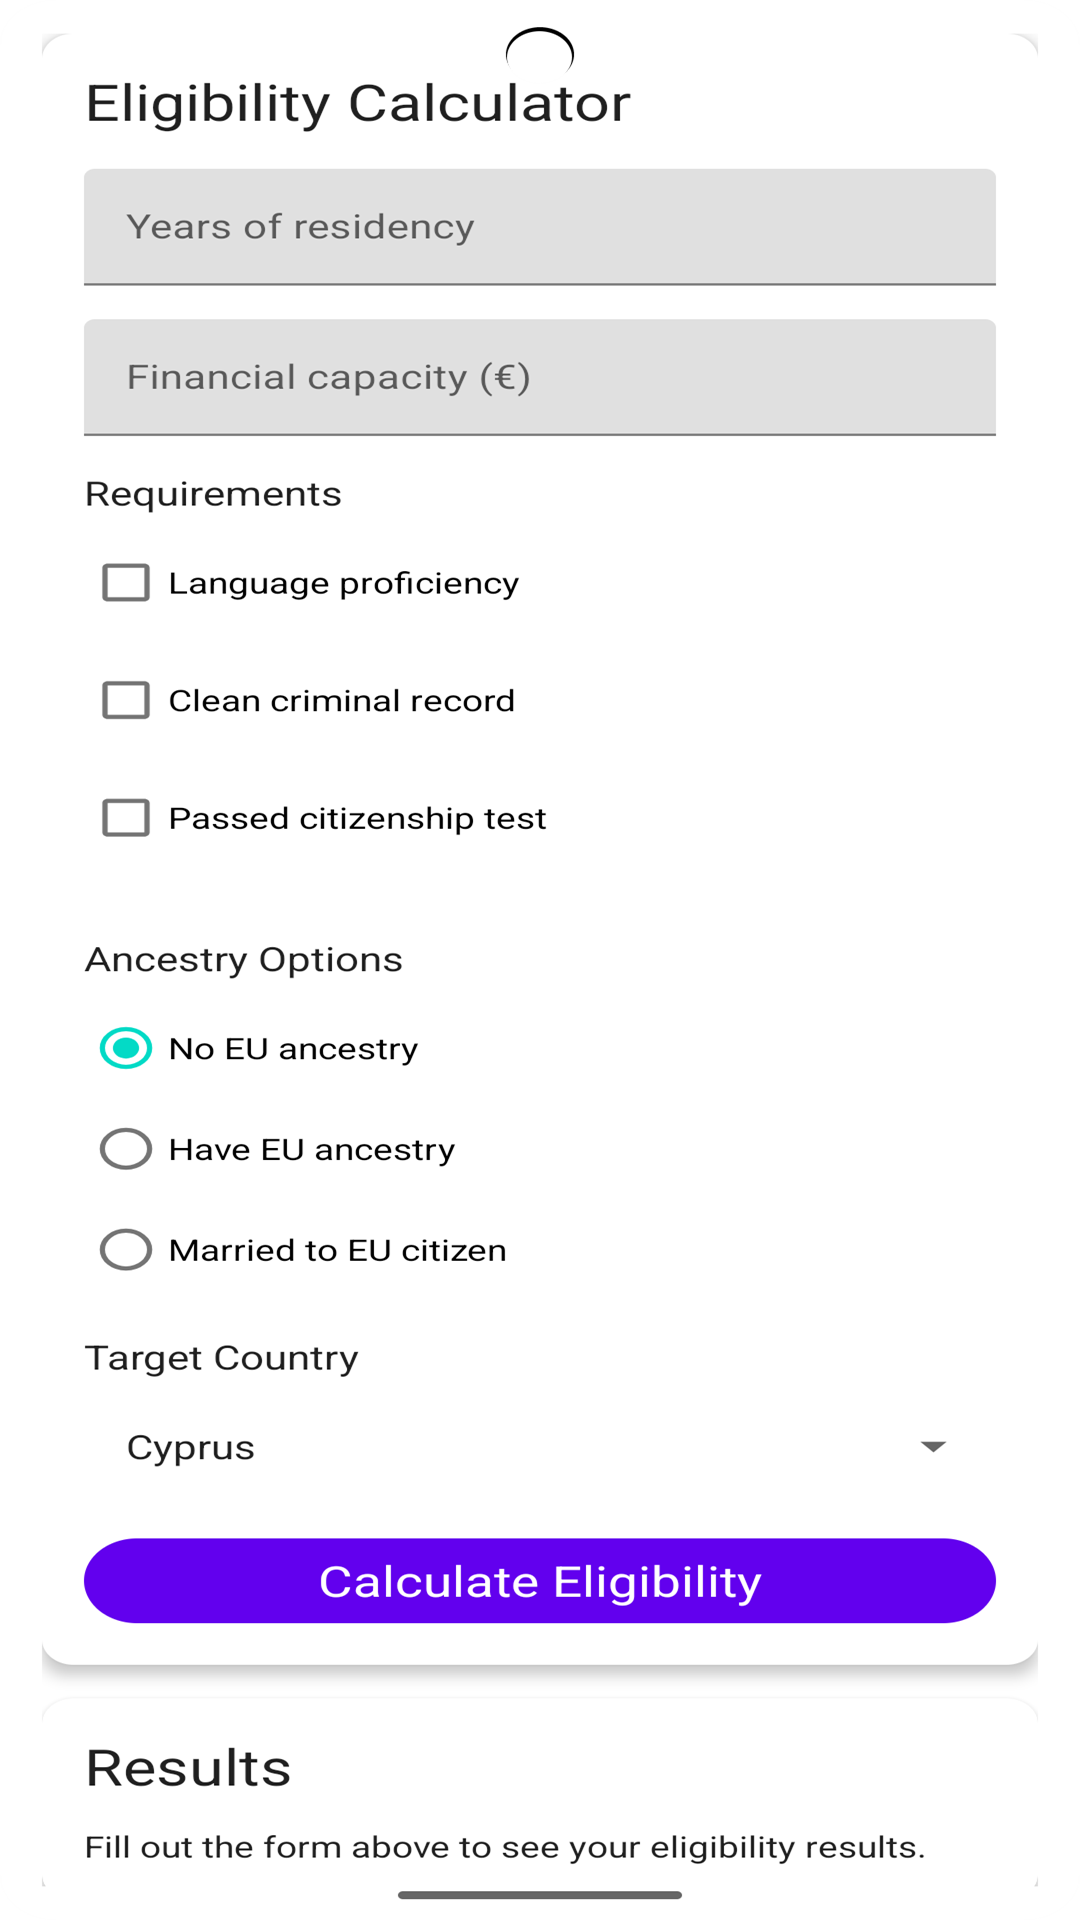This screenshot has height=1920, width=1080.
Task: Select Married to EU citizen radio button
Action: tap(126, 1250)
